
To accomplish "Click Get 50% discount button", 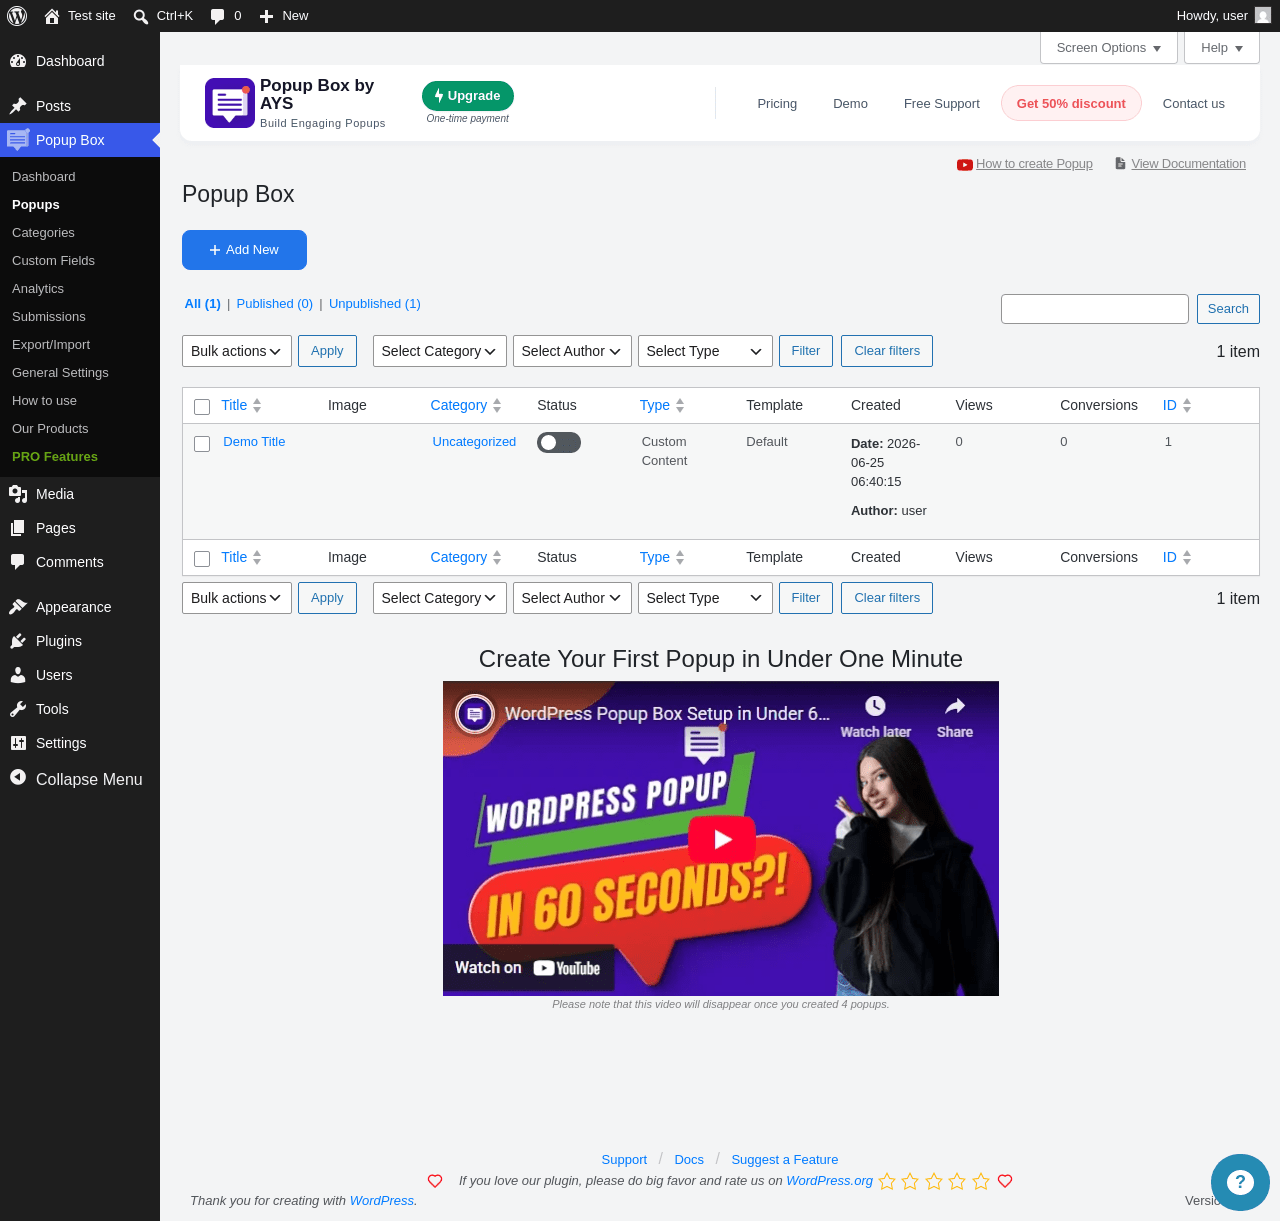I will click(1071, 104).
